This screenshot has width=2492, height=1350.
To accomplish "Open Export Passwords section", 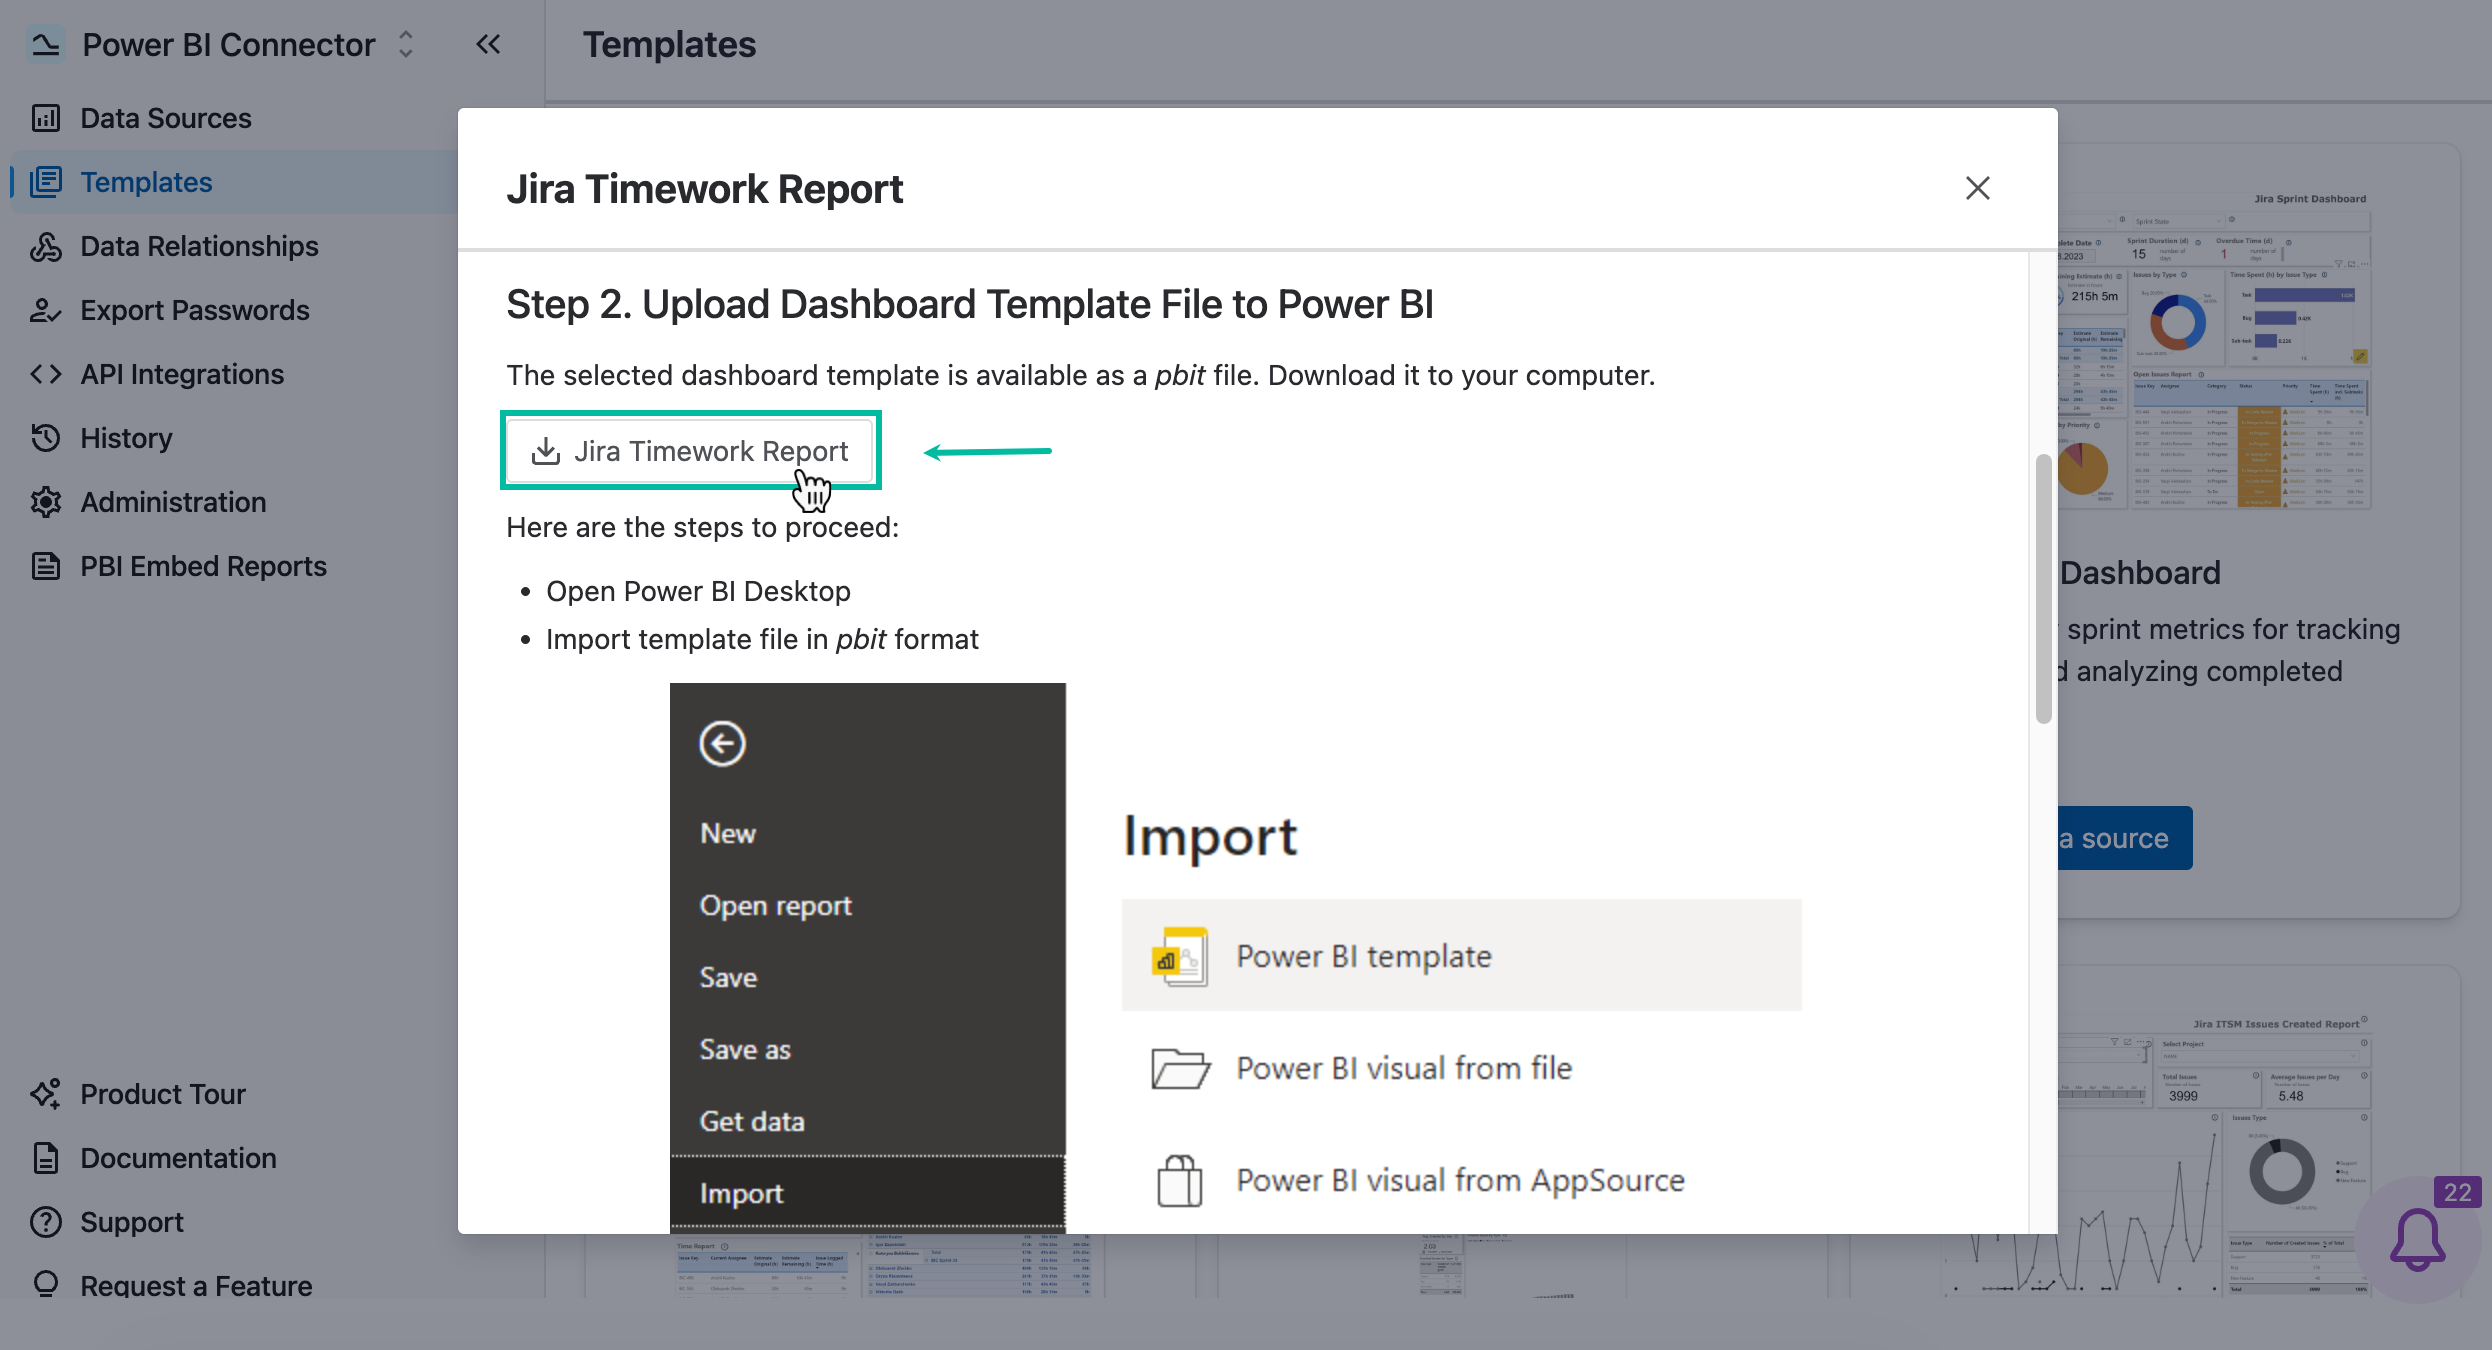I will 195,310.
